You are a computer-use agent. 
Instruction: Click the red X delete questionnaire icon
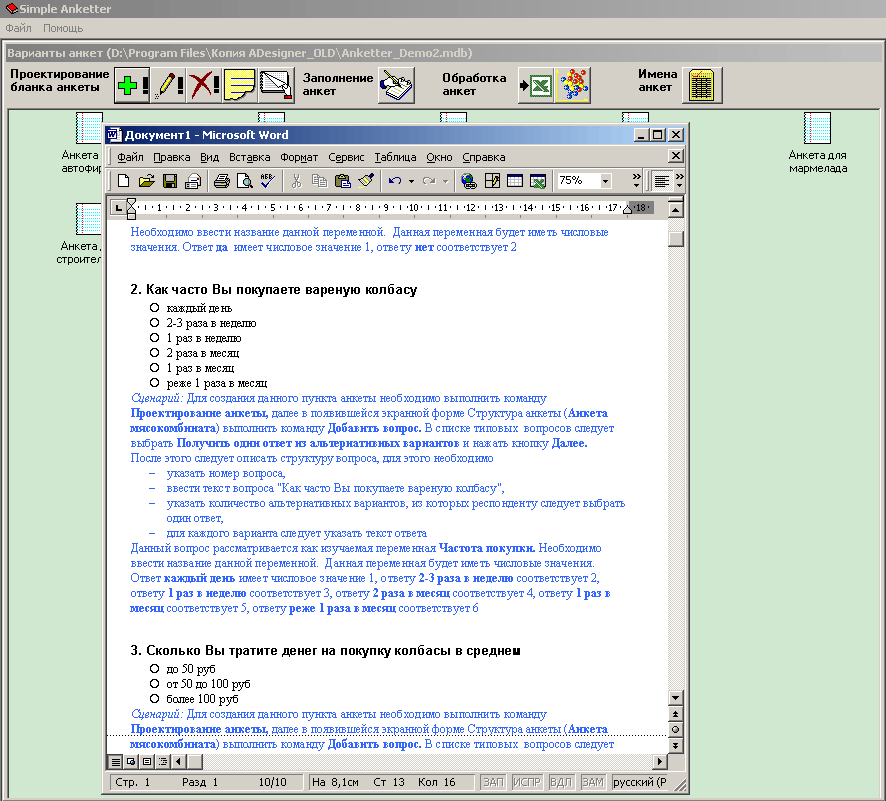tap(203, 85)
